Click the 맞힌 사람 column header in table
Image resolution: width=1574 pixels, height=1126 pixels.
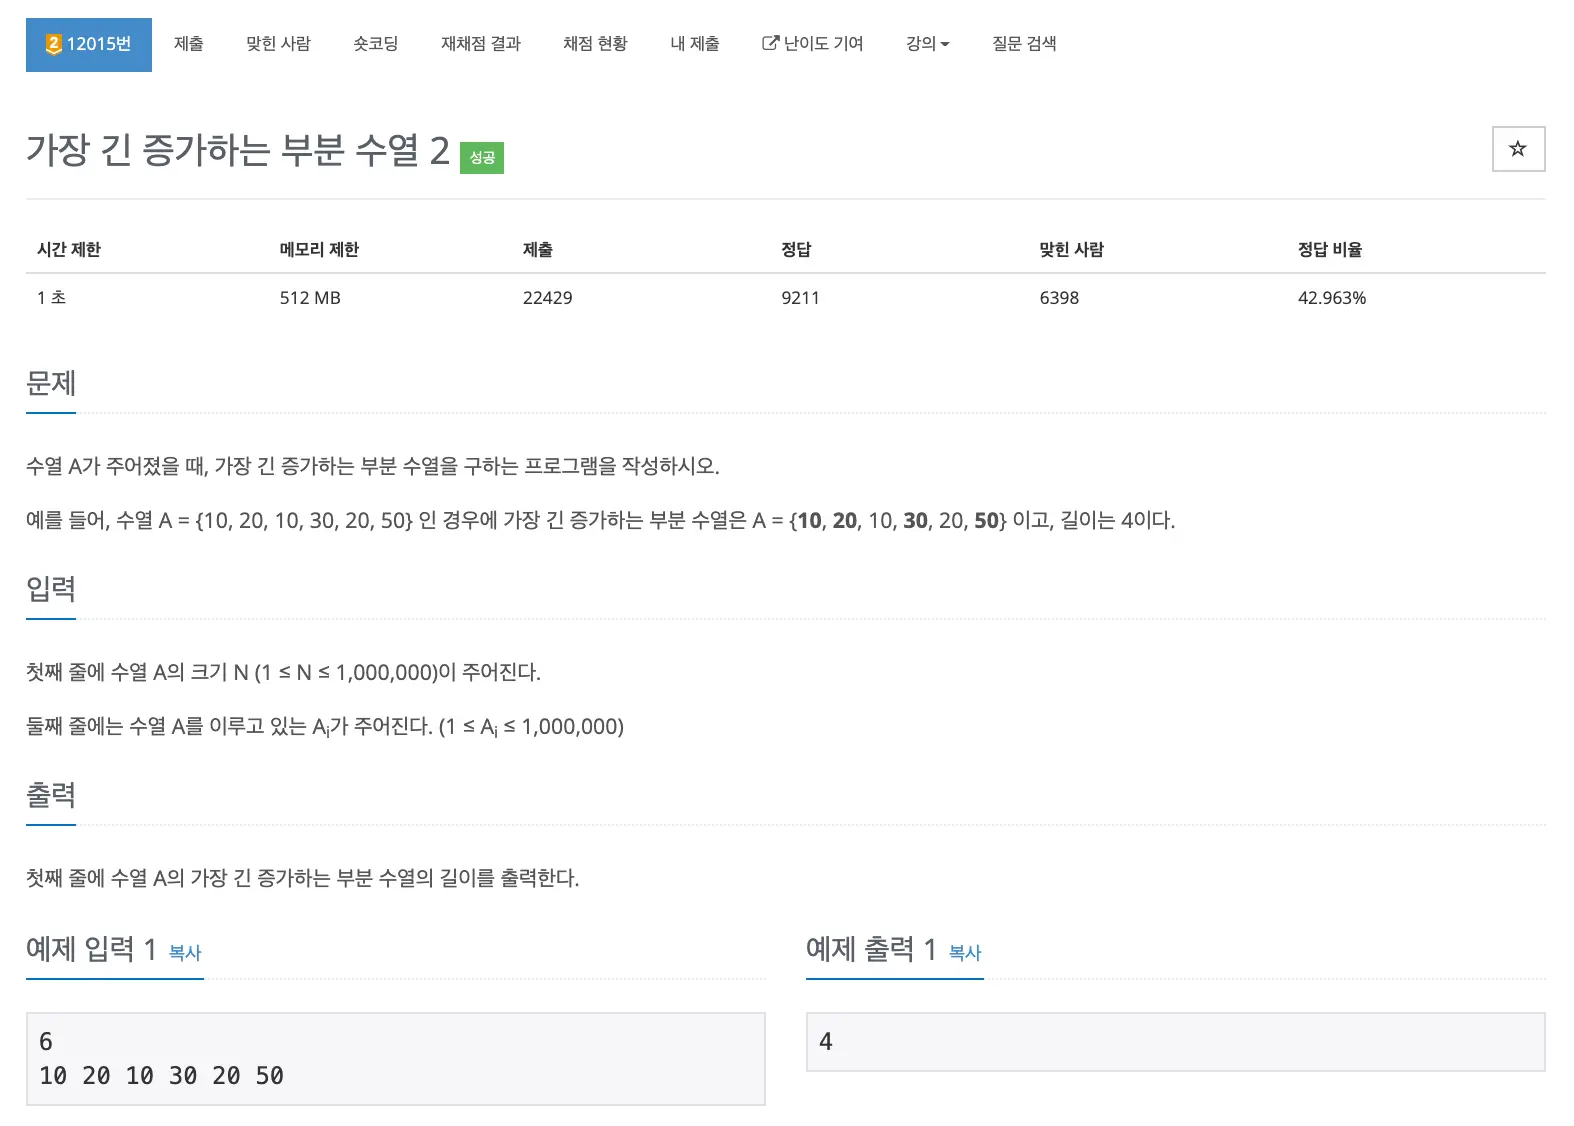(x=1071, y=250)
